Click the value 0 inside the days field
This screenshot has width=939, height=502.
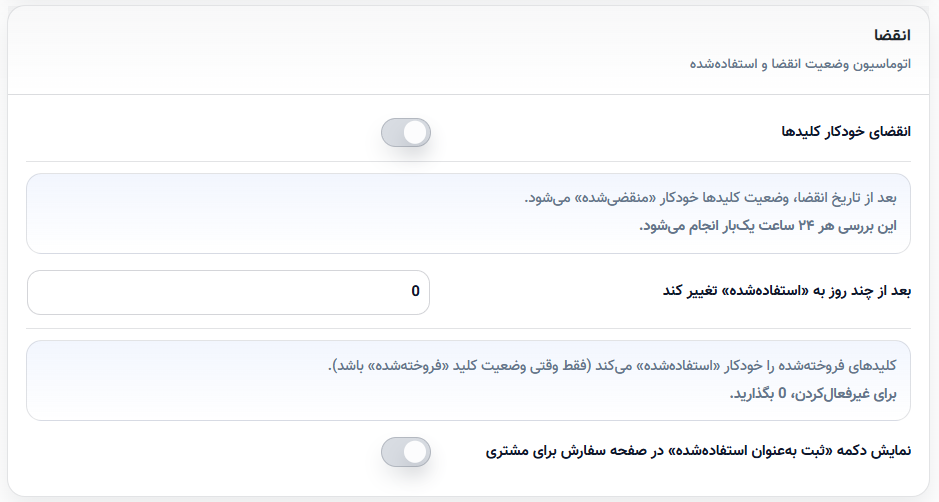tap(416, 292)
